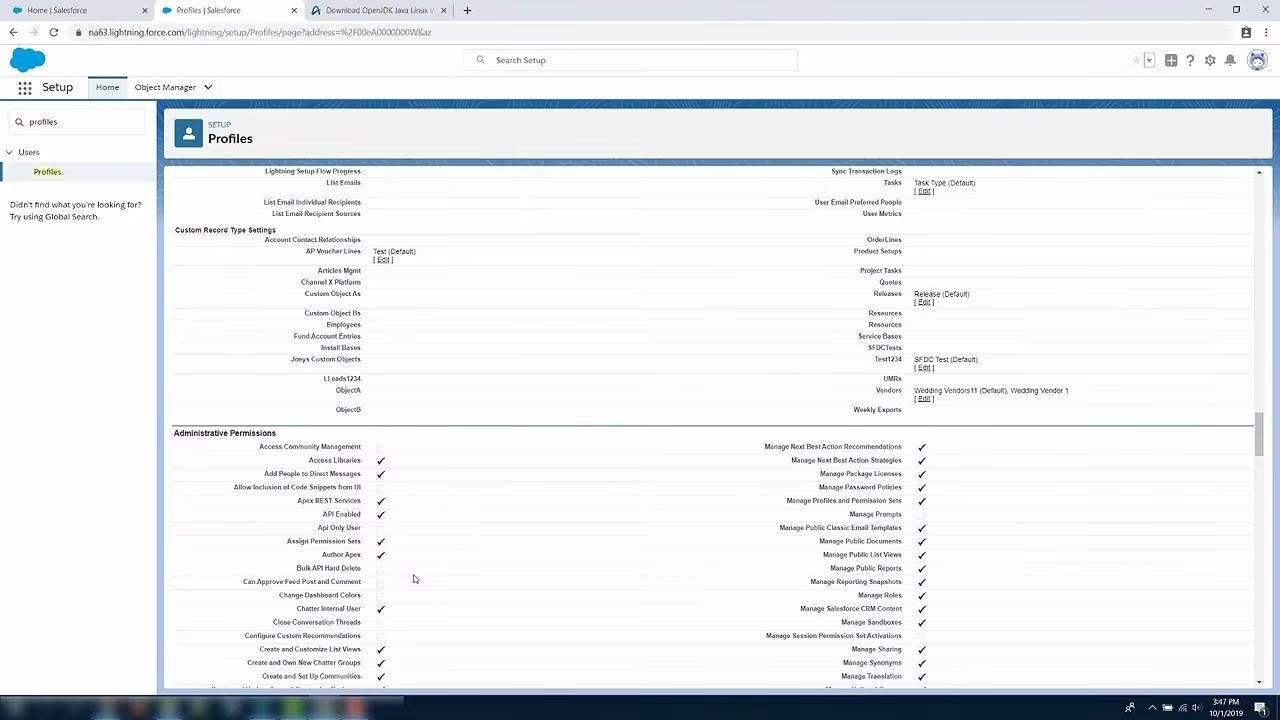Click the search magnifier in Search Setup
Viewport: 1280px width, 720px height.
coord(480,60)
